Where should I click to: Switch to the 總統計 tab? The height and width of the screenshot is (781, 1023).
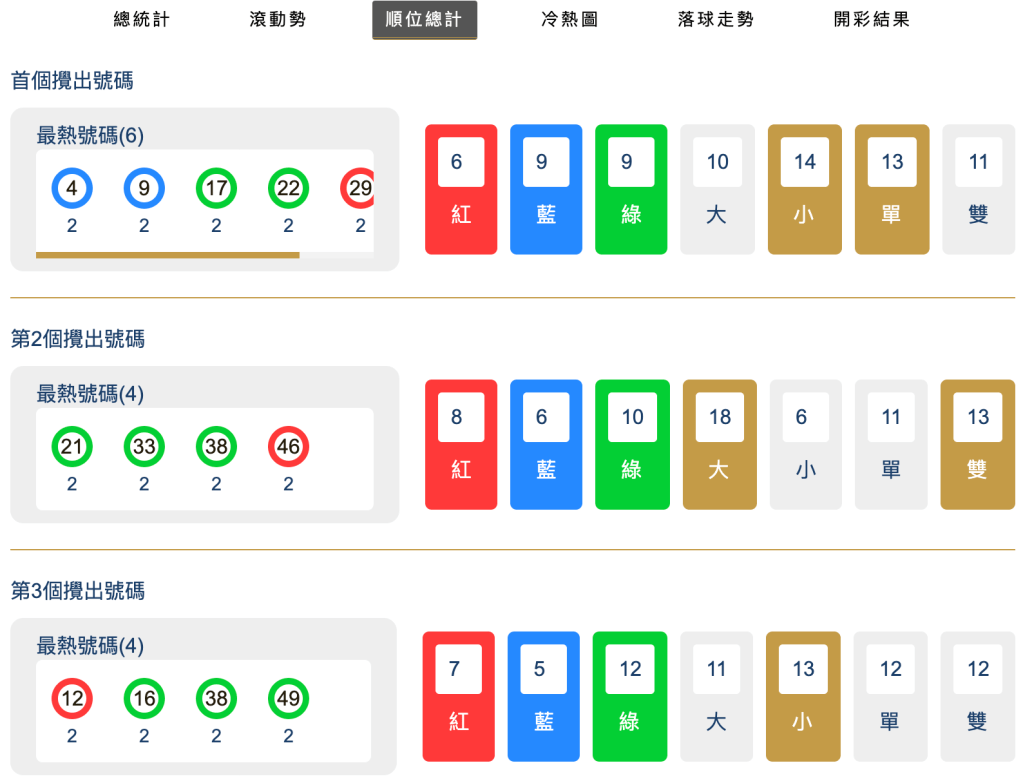tap(140, 19)
